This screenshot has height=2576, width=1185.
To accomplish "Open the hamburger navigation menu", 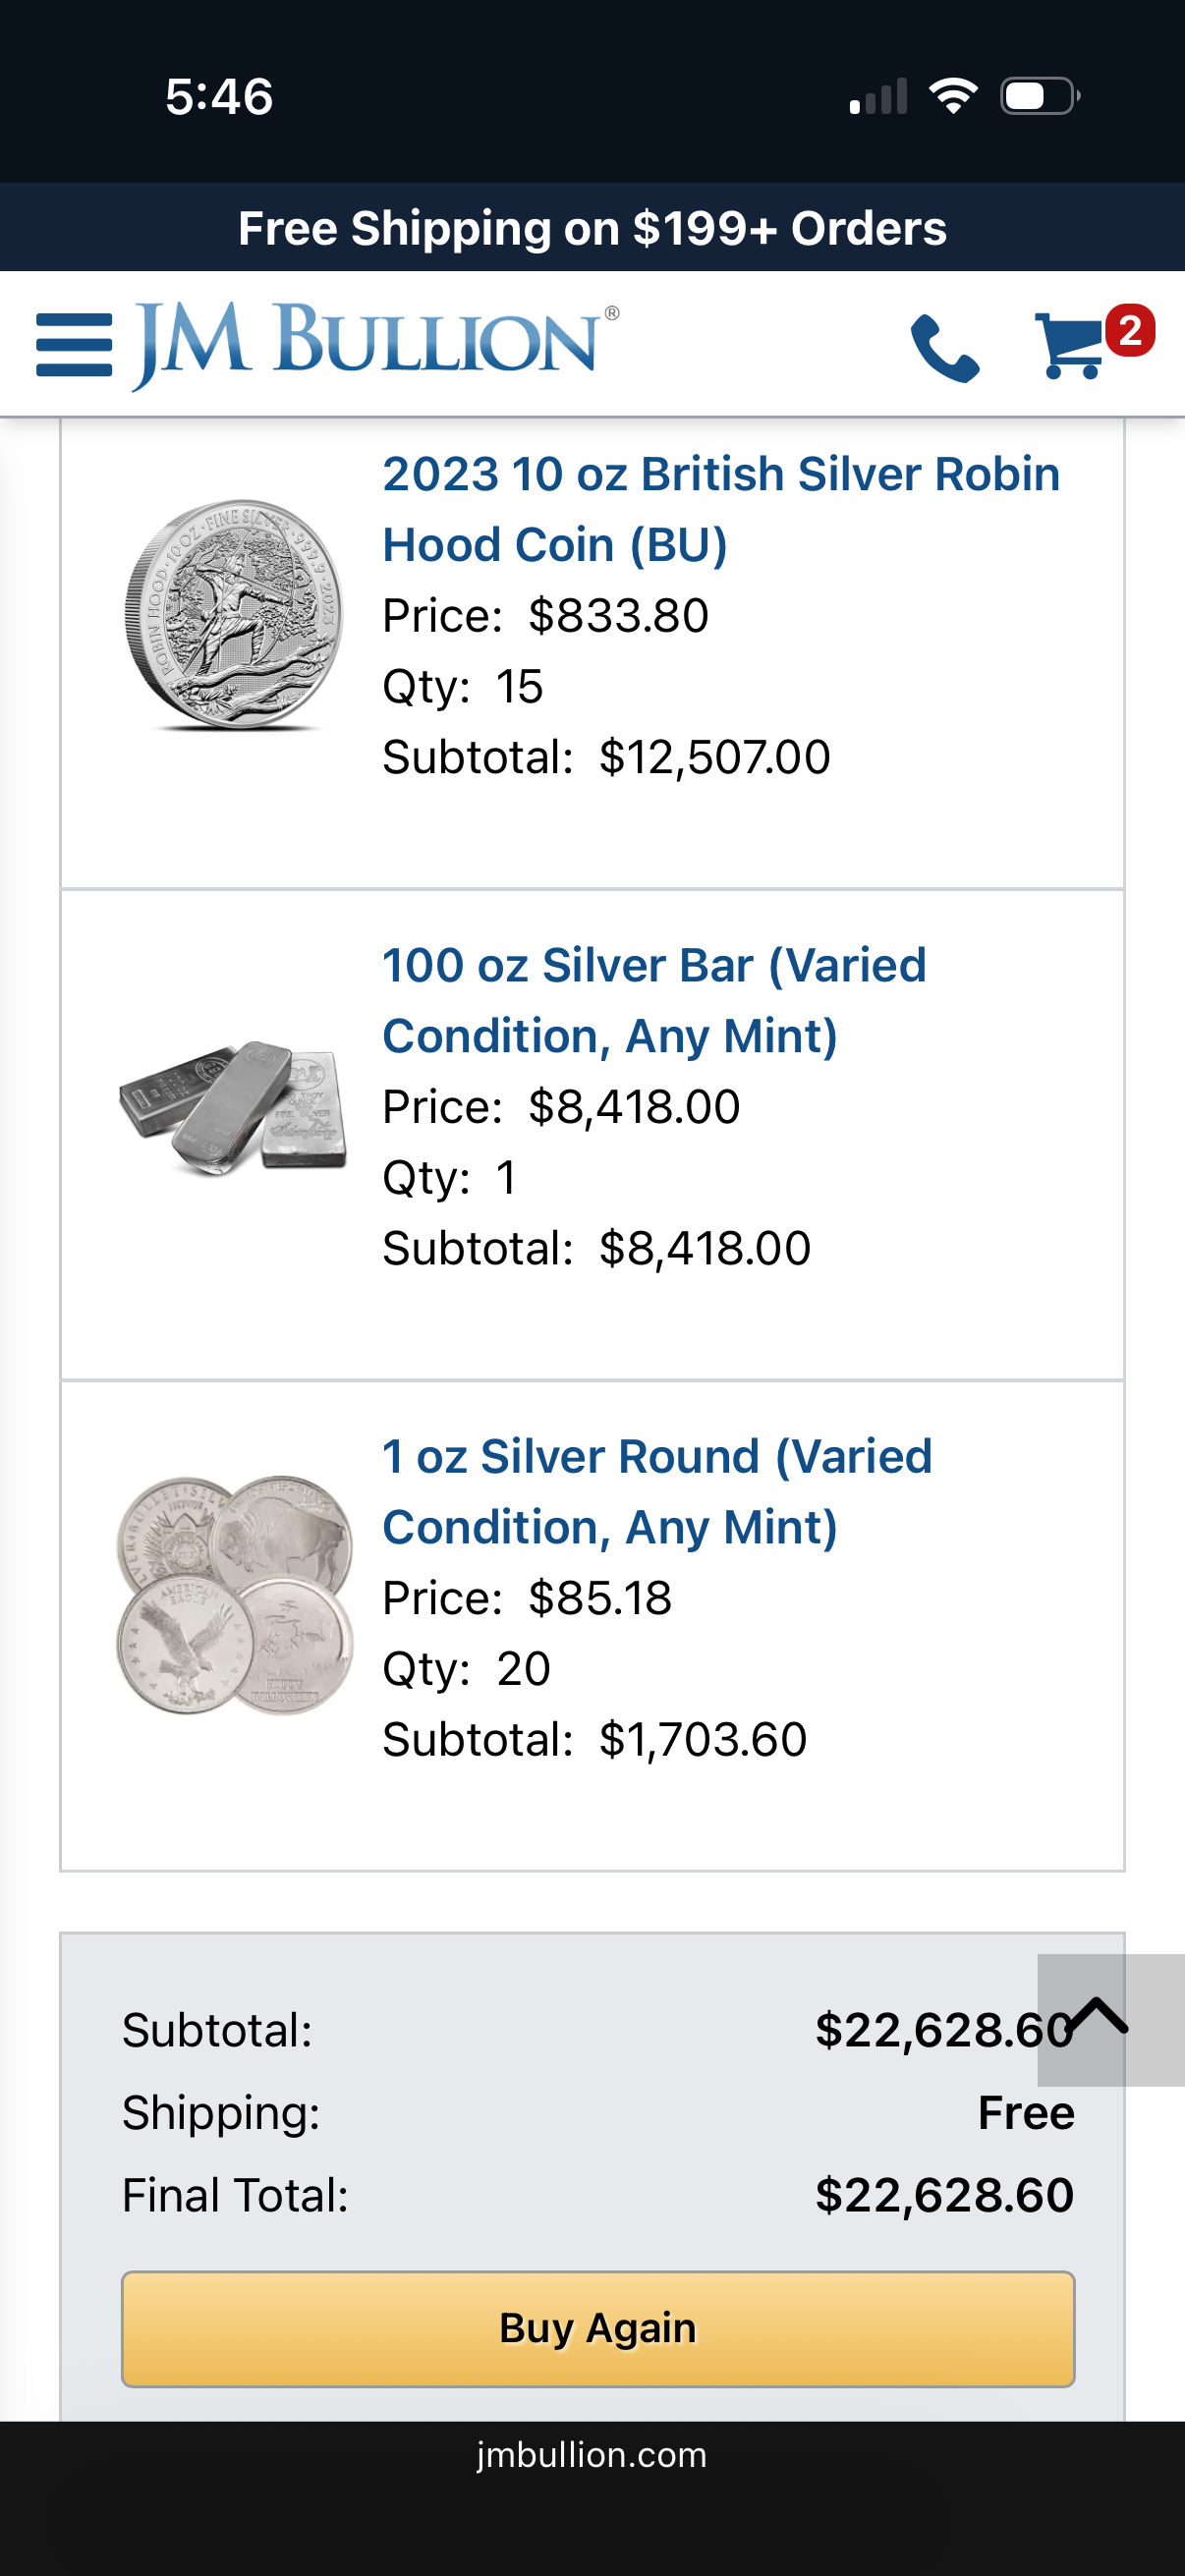I will point(73,345).
